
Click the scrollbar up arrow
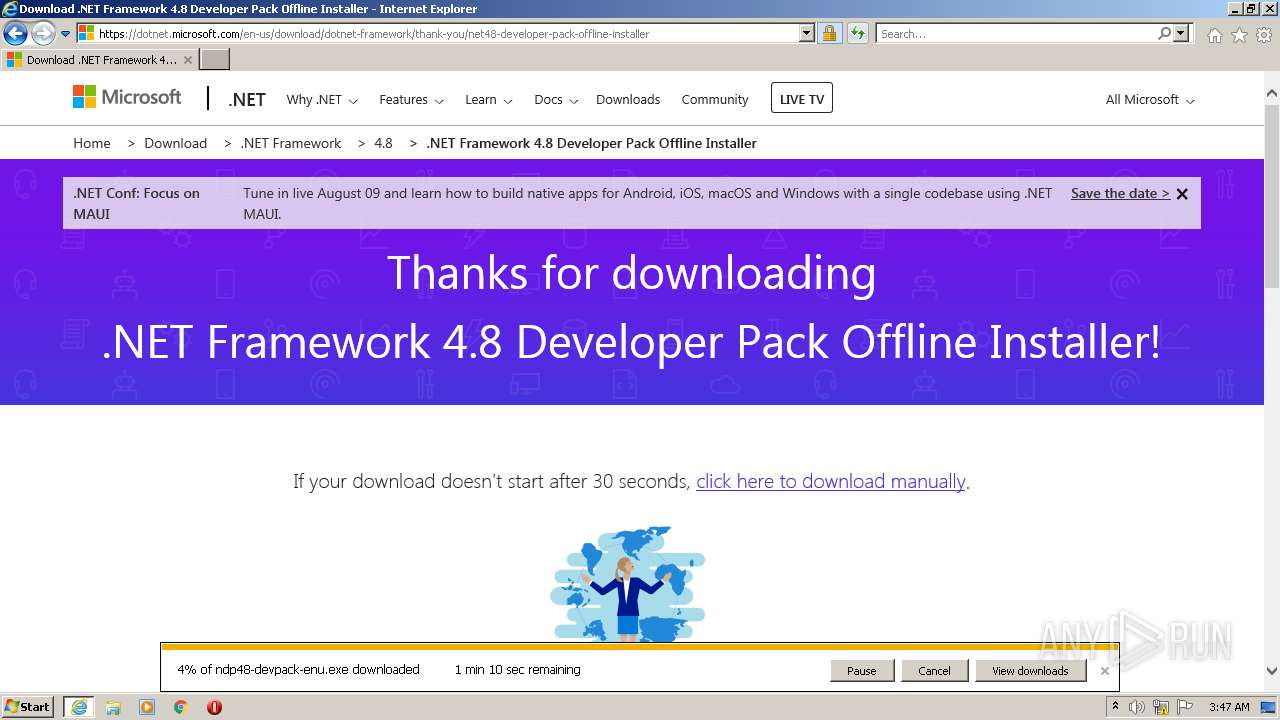click(x=1272, y=94)
